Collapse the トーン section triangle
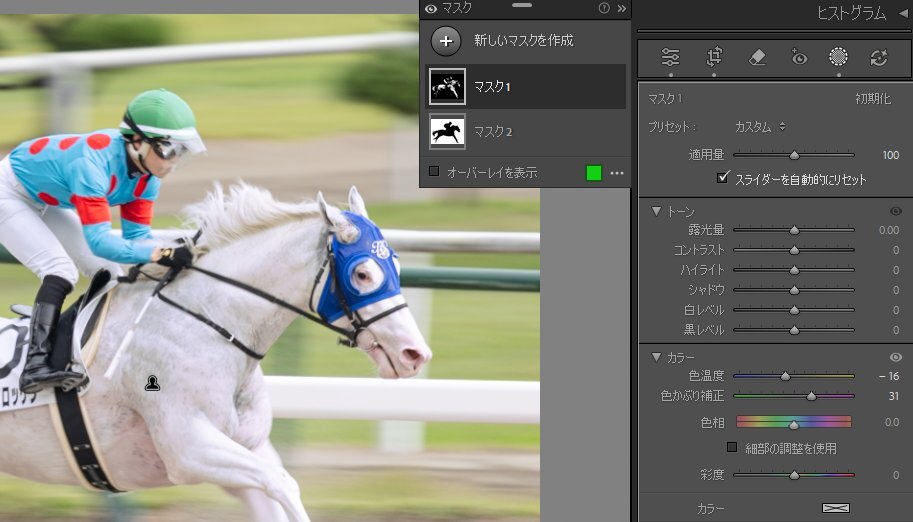The height and width of the screenshot is (522, 913). pos(656,211)
